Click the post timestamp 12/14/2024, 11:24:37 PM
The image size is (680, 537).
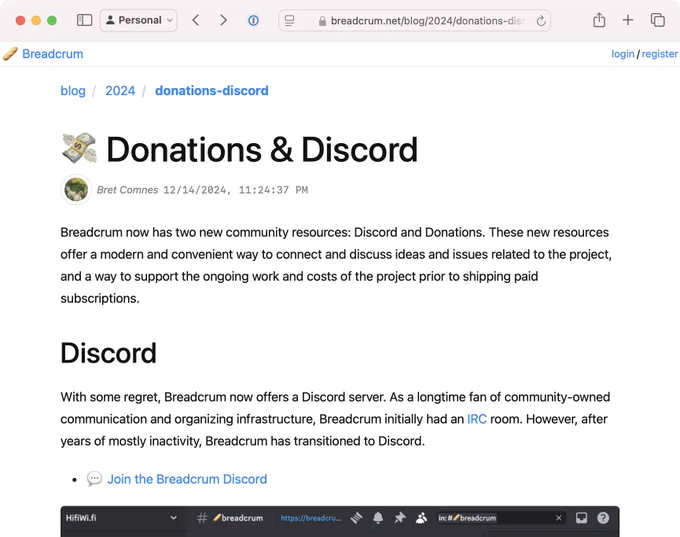[x=235, y=190]
